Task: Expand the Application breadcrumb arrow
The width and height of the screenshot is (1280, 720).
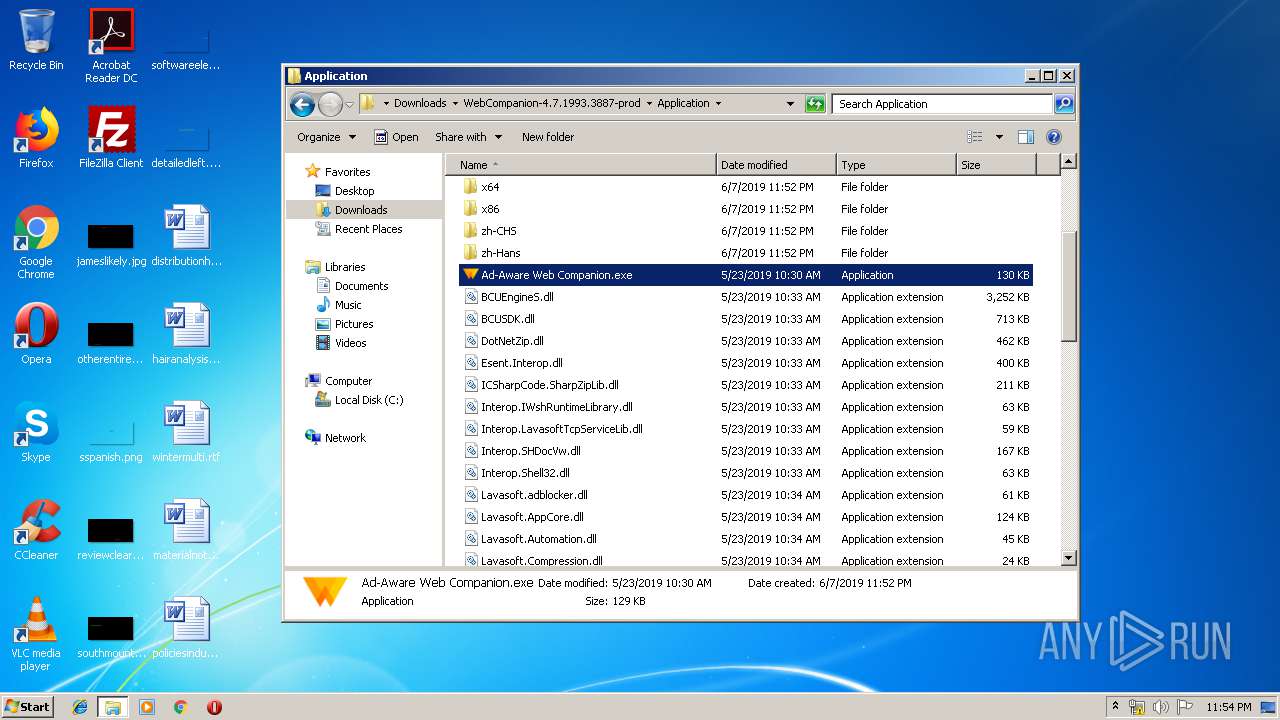Action: tap(718, 104)
